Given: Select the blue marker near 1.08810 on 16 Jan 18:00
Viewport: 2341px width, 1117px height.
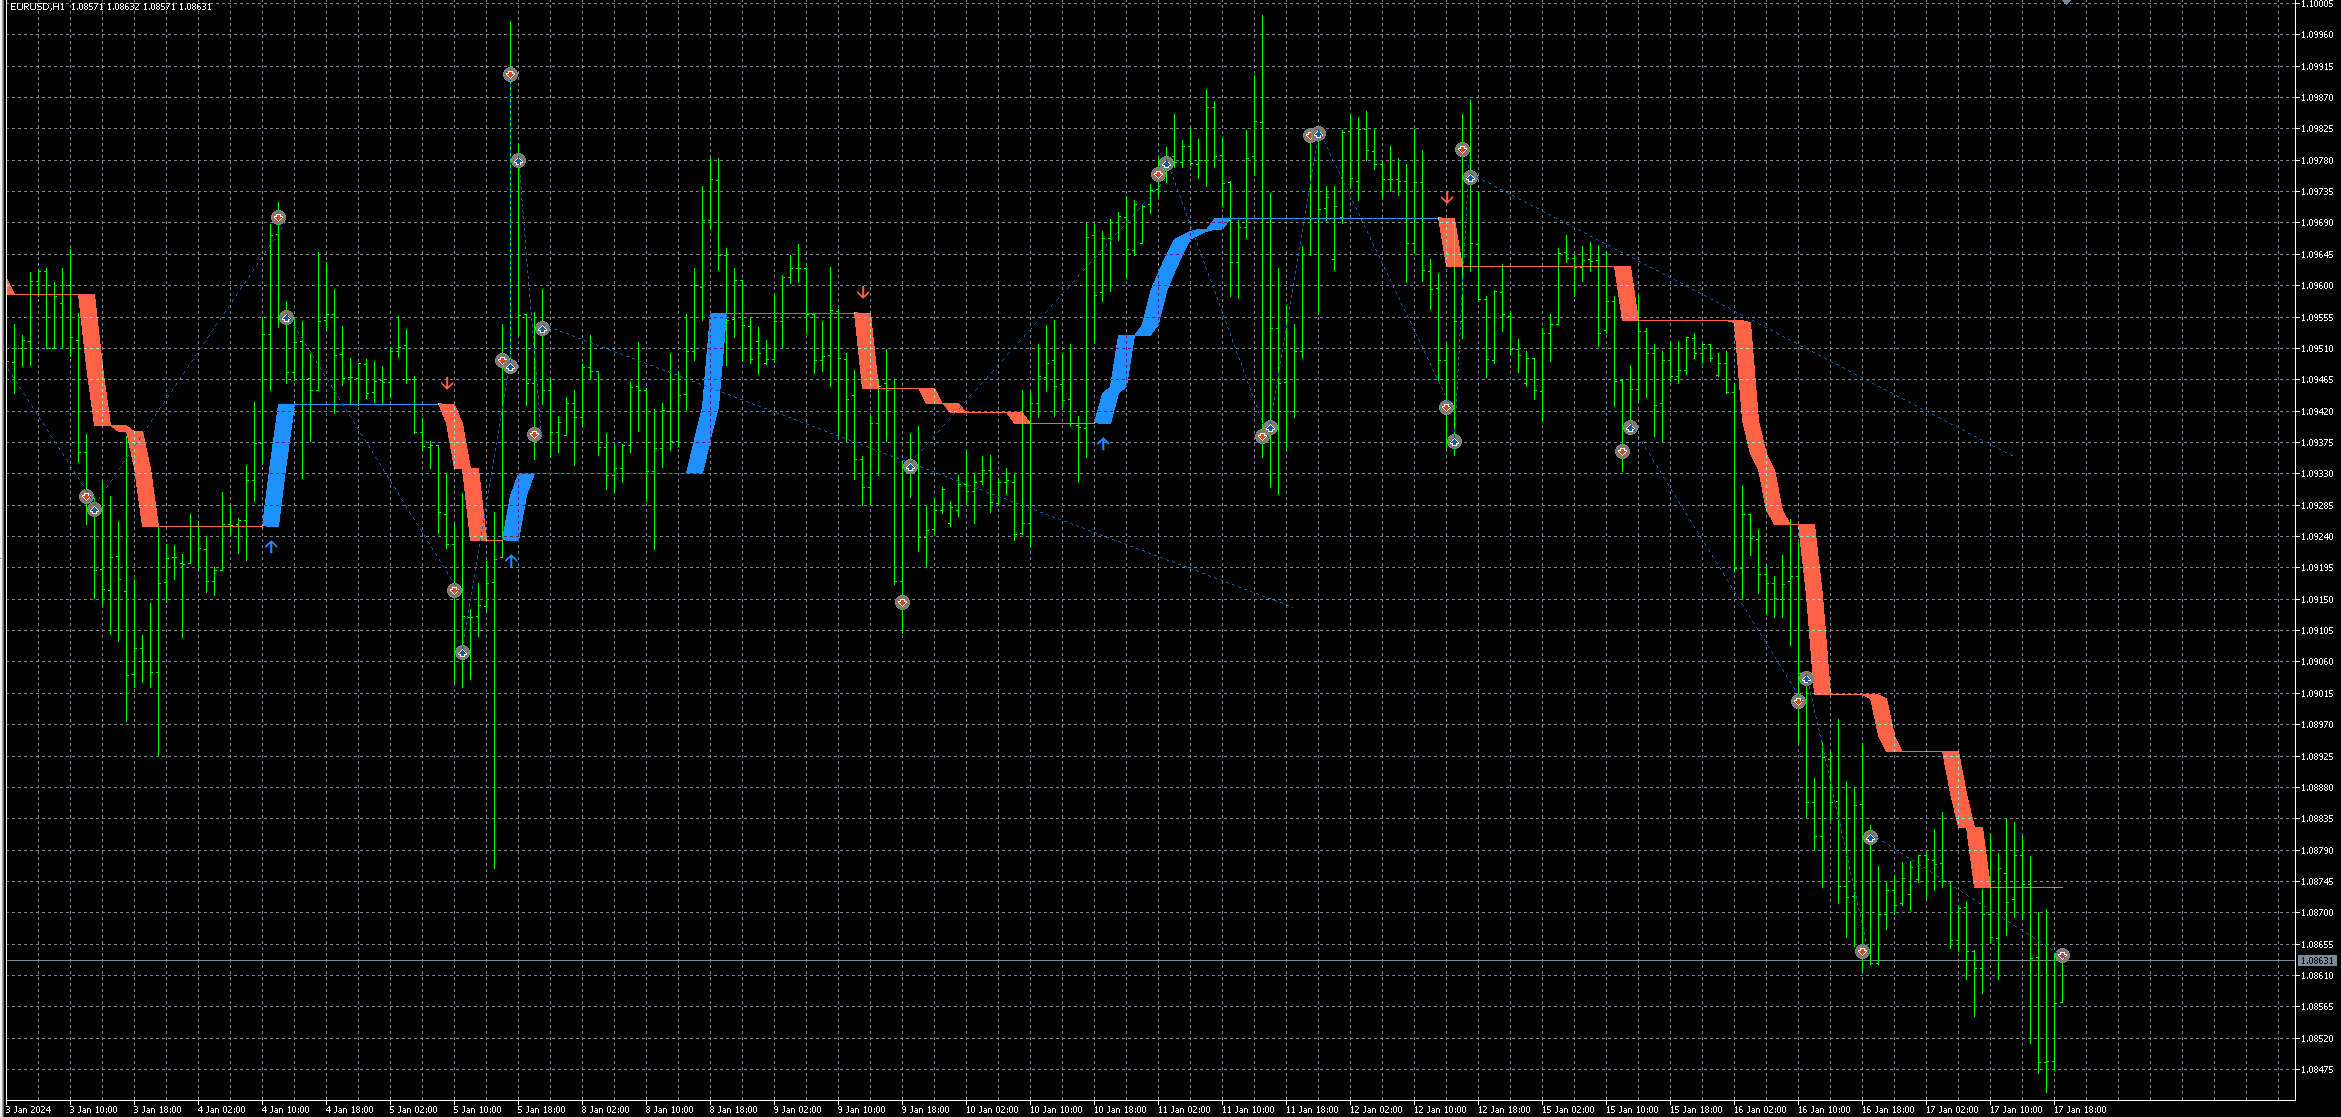Looking at the screenshot, I should [1870, 838].
